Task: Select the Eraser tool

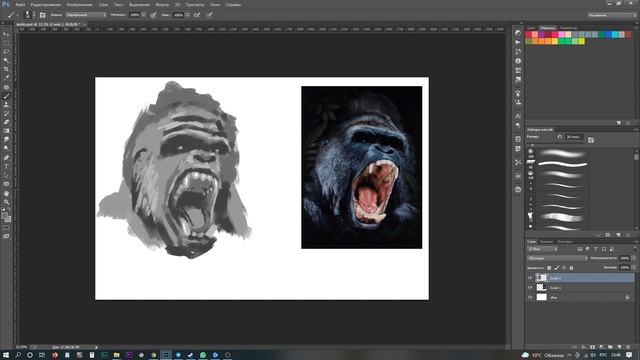Action: point(6,122)
